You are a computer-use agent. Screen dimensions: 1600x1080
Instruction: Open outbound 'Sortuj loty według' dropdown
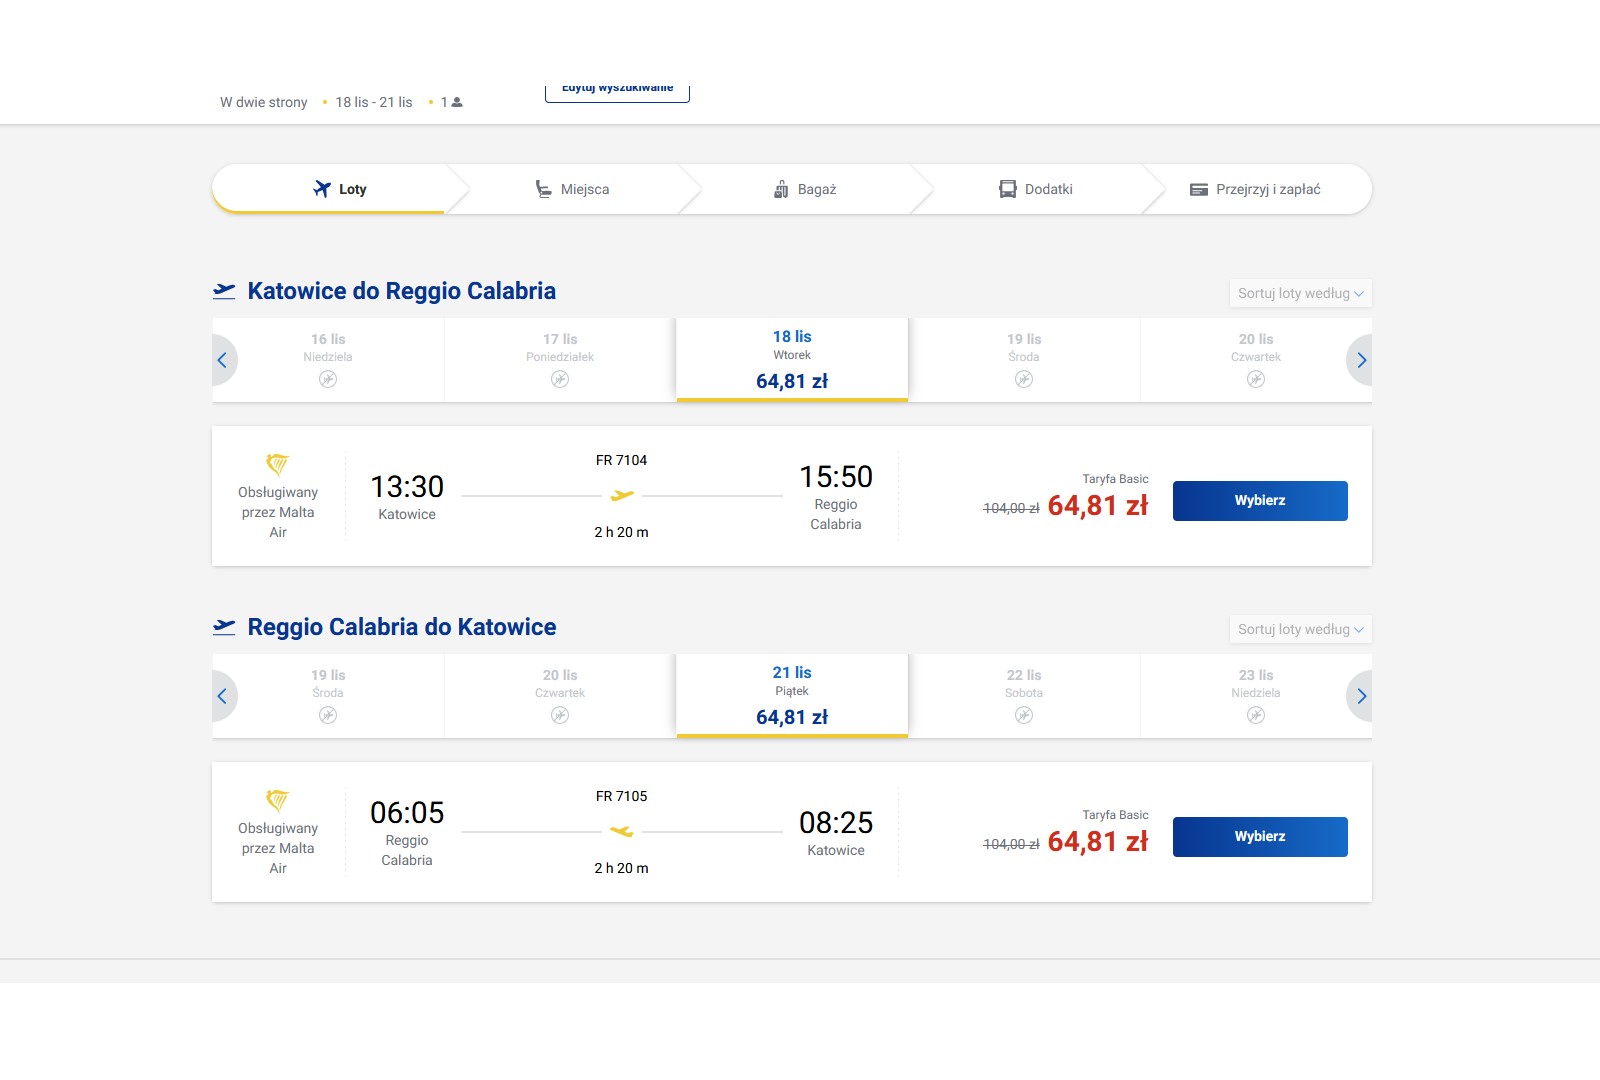tap(1300, 293)
